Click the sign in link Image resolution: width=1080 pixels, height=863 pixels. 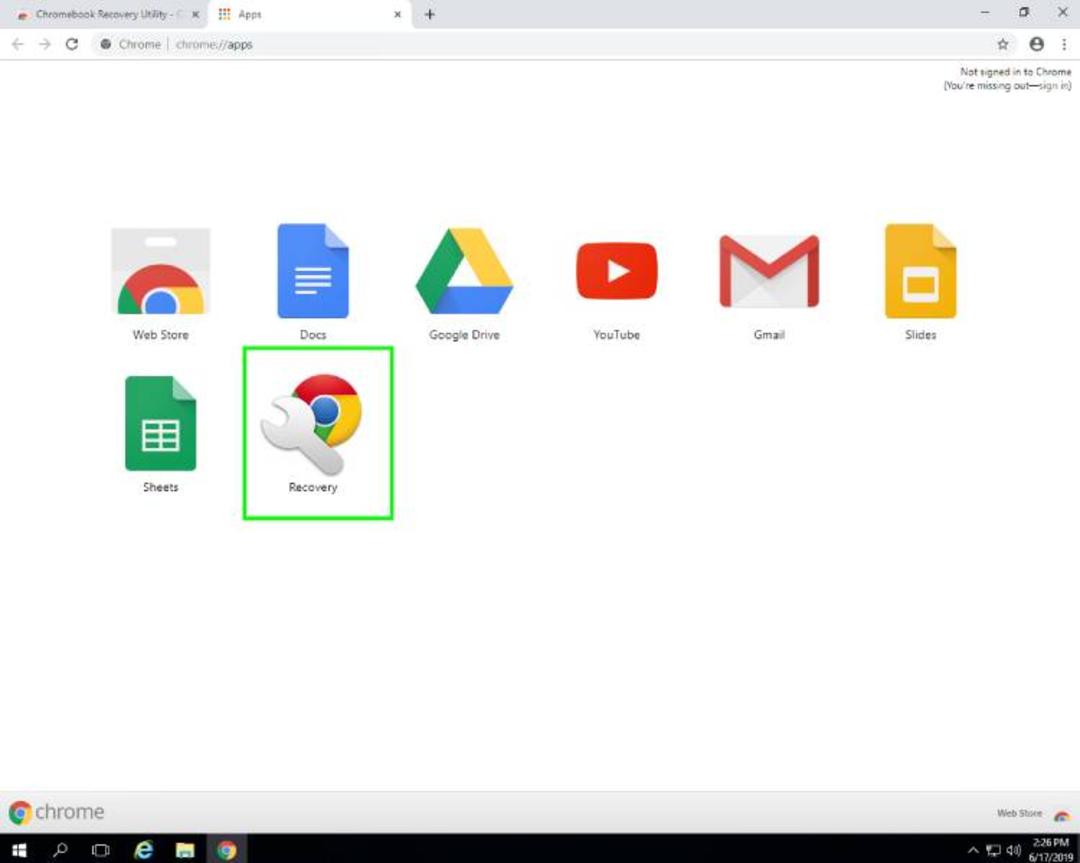click(1054, 85)
